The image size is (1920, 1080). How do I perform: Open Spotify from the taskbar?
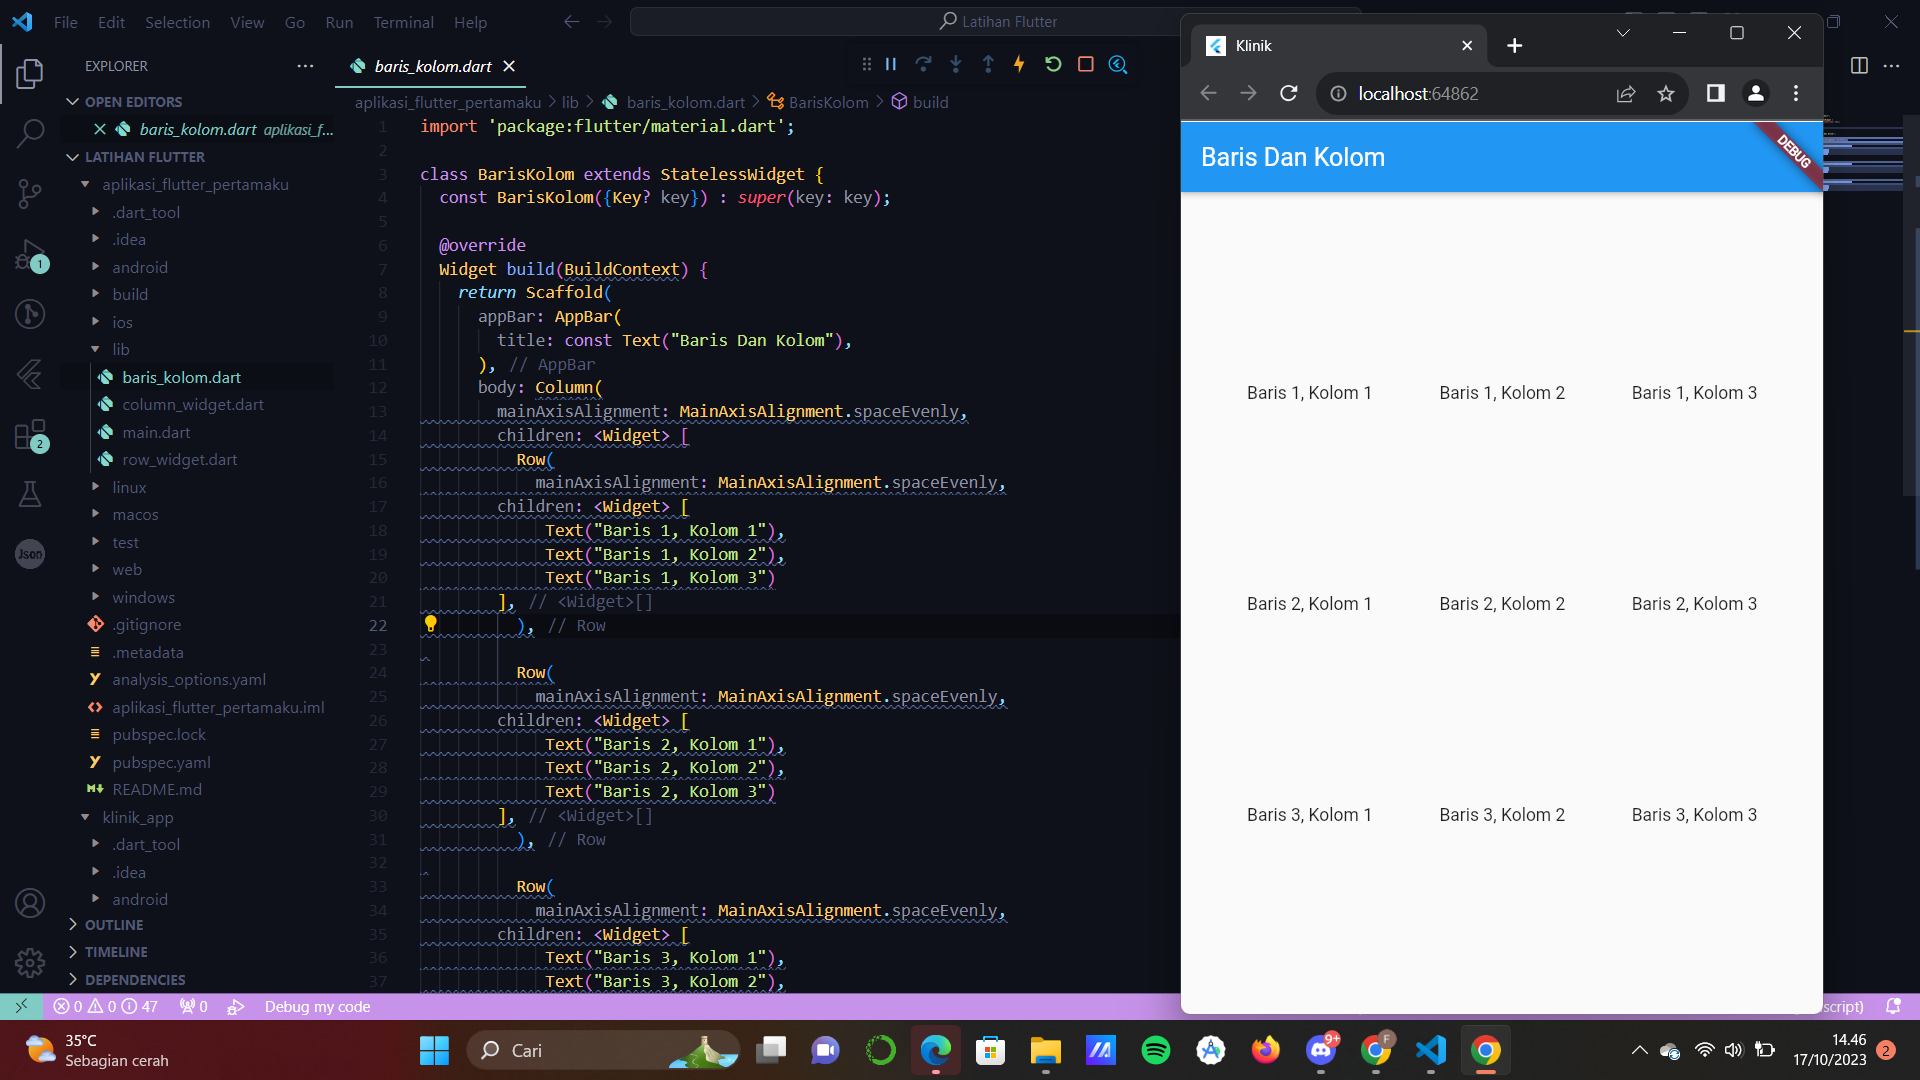point(1156,1050)
